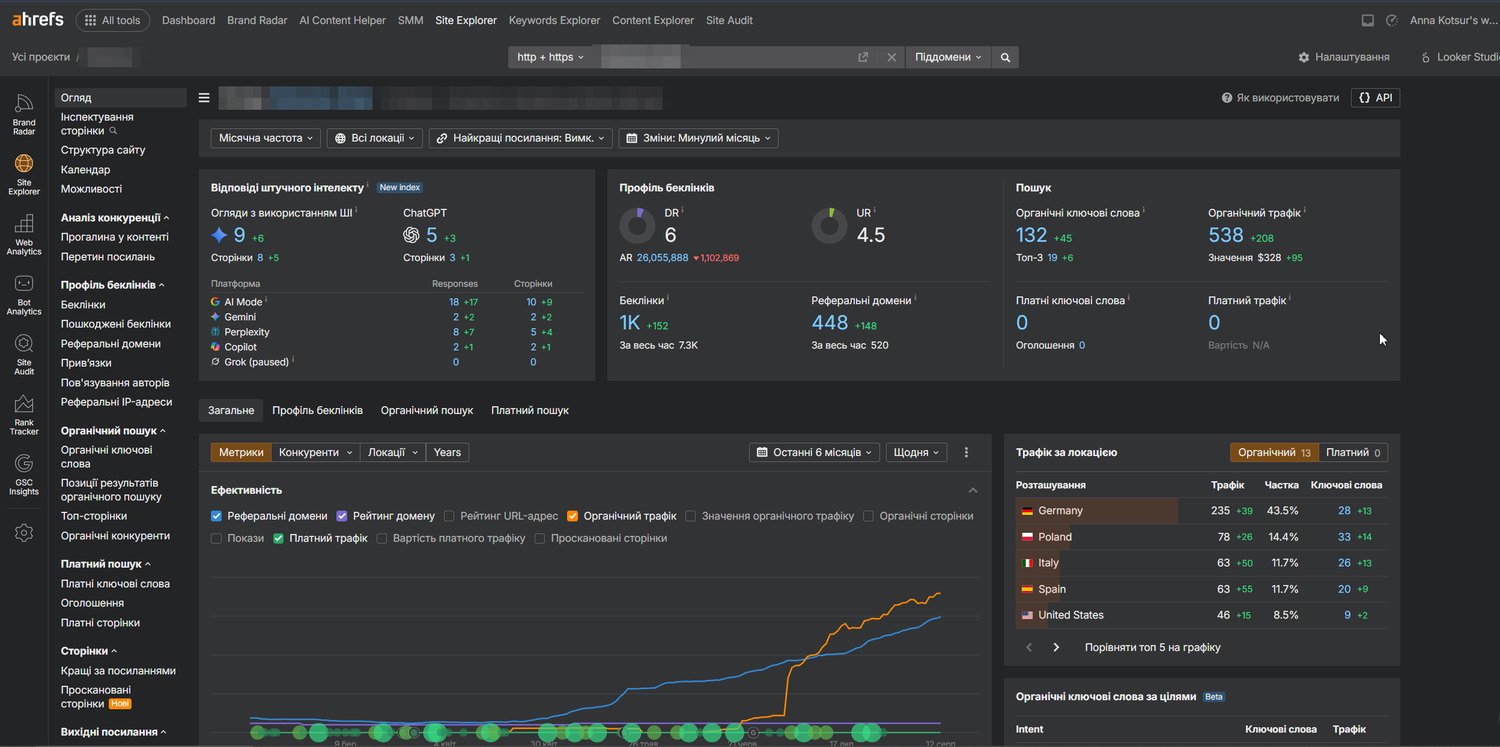Switch to the Профіль беклінків tab
Screen dimensions: 1500x747
point(318,410)
